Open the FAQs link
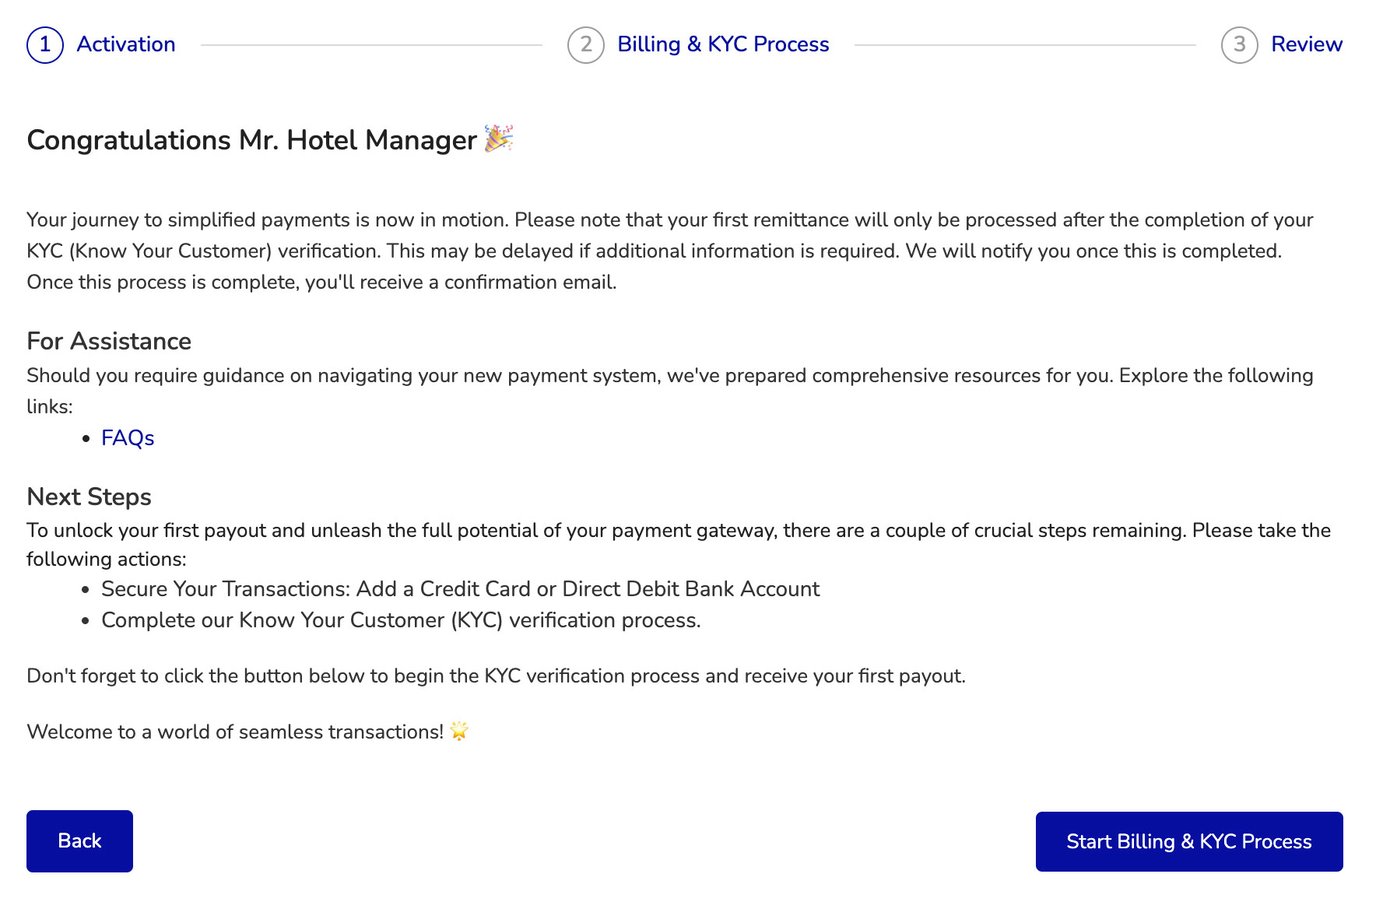 click(x=127, y=438)
